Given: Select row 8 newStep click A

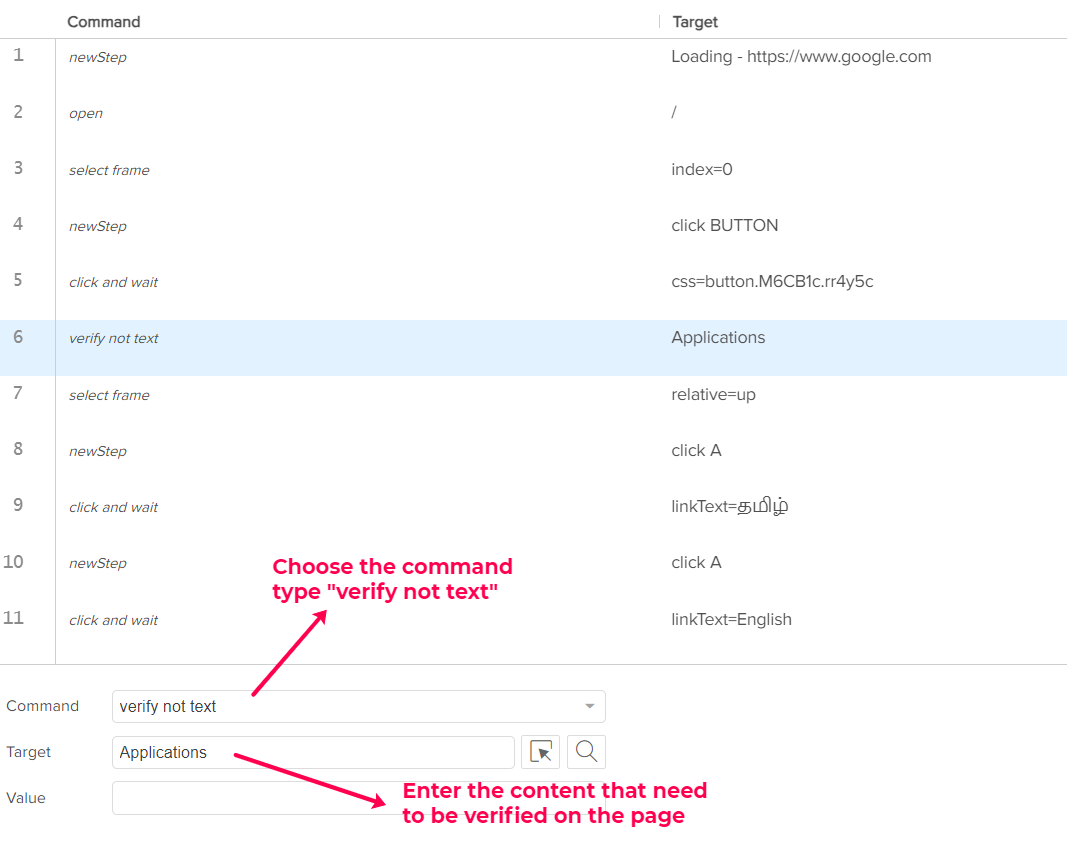Looking at the screenshot, I should point(98,451).
